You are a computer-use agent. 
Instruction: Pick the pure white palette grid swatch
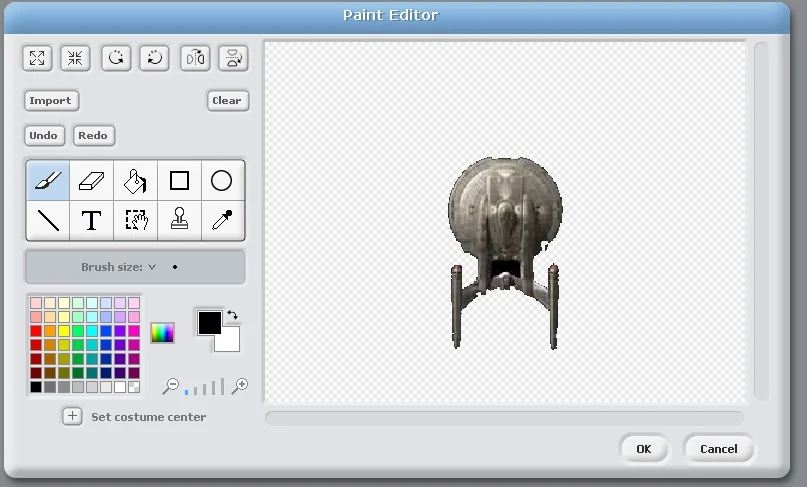pos(120,387)
